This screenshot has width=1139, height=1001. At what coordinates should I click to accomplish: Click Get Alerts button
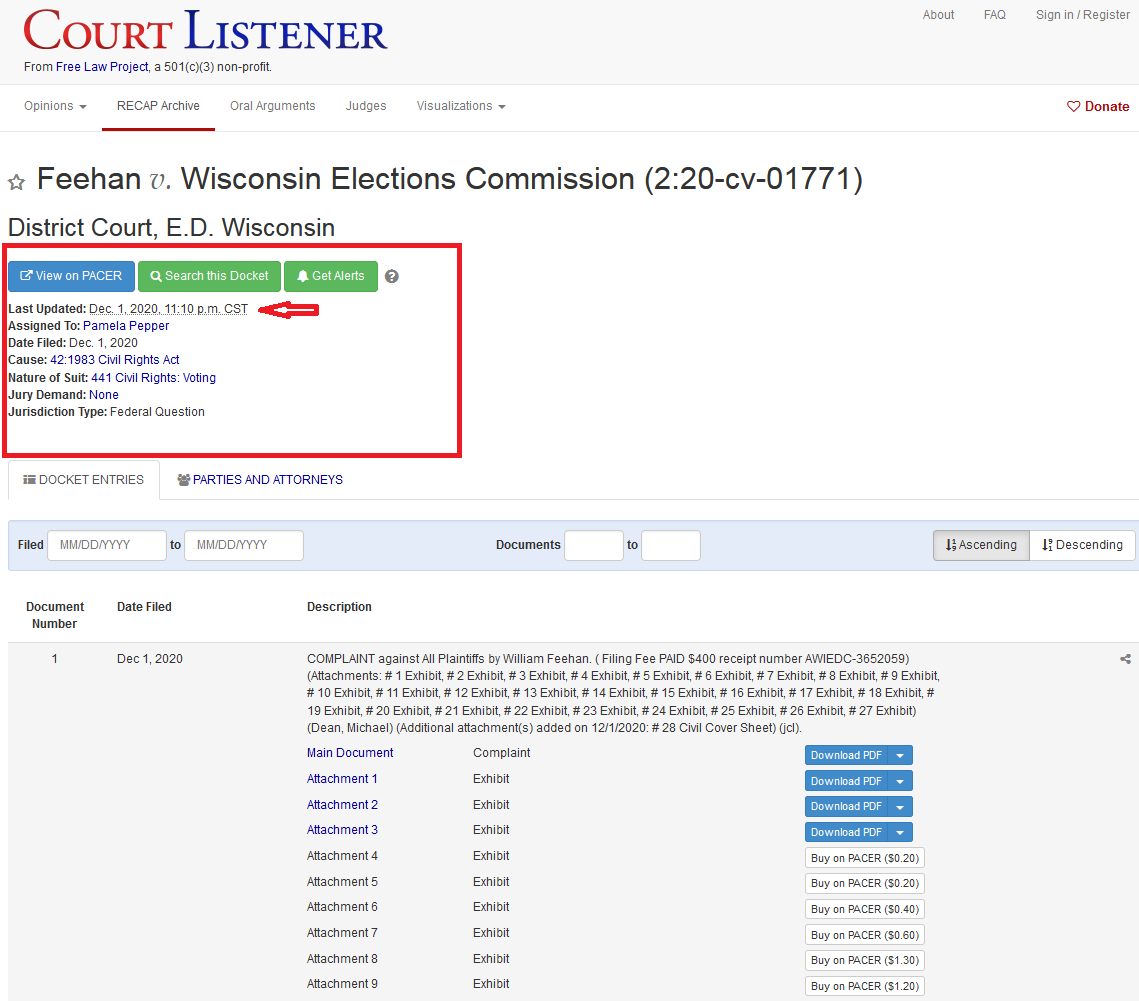coord(331,276)
